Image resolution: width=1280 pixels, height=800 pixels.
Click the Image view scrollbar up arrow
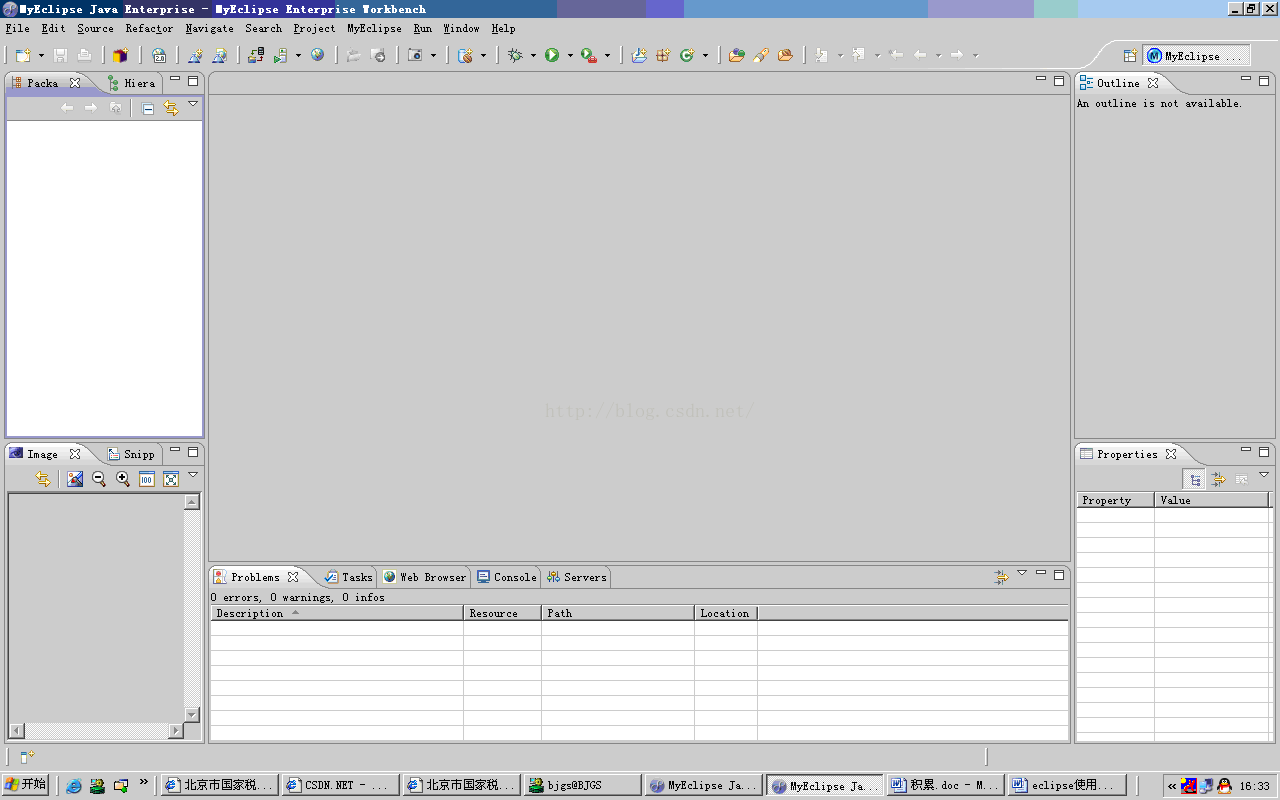tap(192, 502)
